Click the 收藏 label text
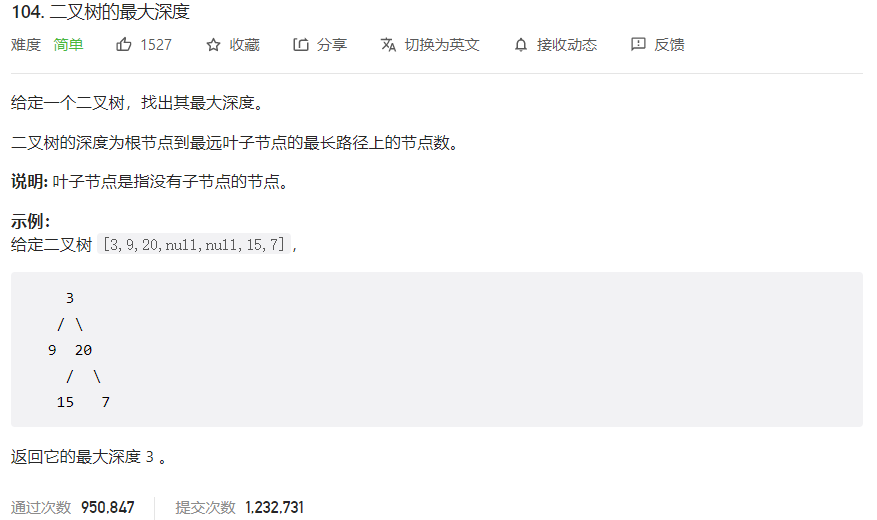Screen dimensions: 877x520 pyautogui.click(x=244, y=45)
